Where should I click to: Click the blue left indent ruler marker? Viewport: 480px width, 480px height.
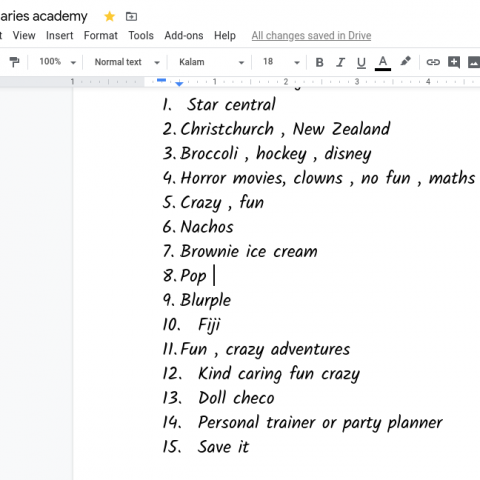coord(179,84)
